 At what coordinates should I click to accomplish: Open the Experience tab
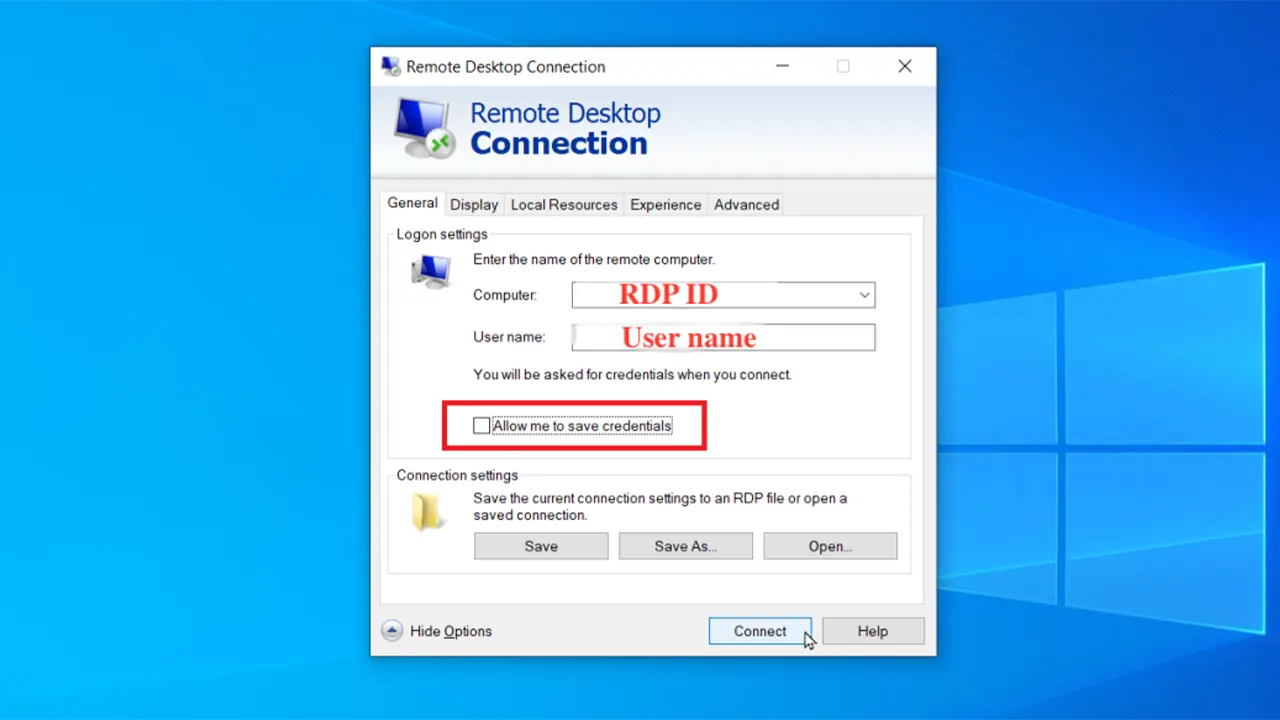[665, 205]
